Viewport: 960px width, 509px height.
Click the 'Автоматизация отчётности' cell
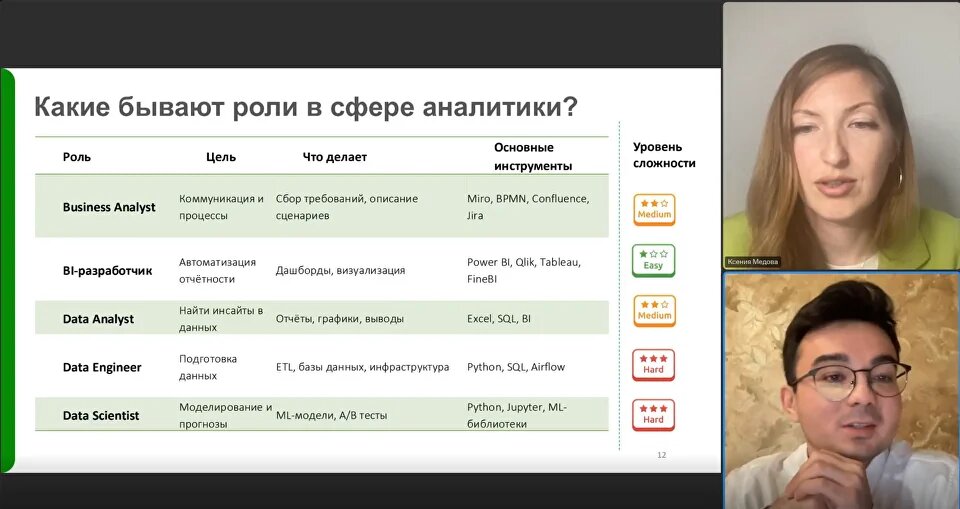(x=217, y=271)
